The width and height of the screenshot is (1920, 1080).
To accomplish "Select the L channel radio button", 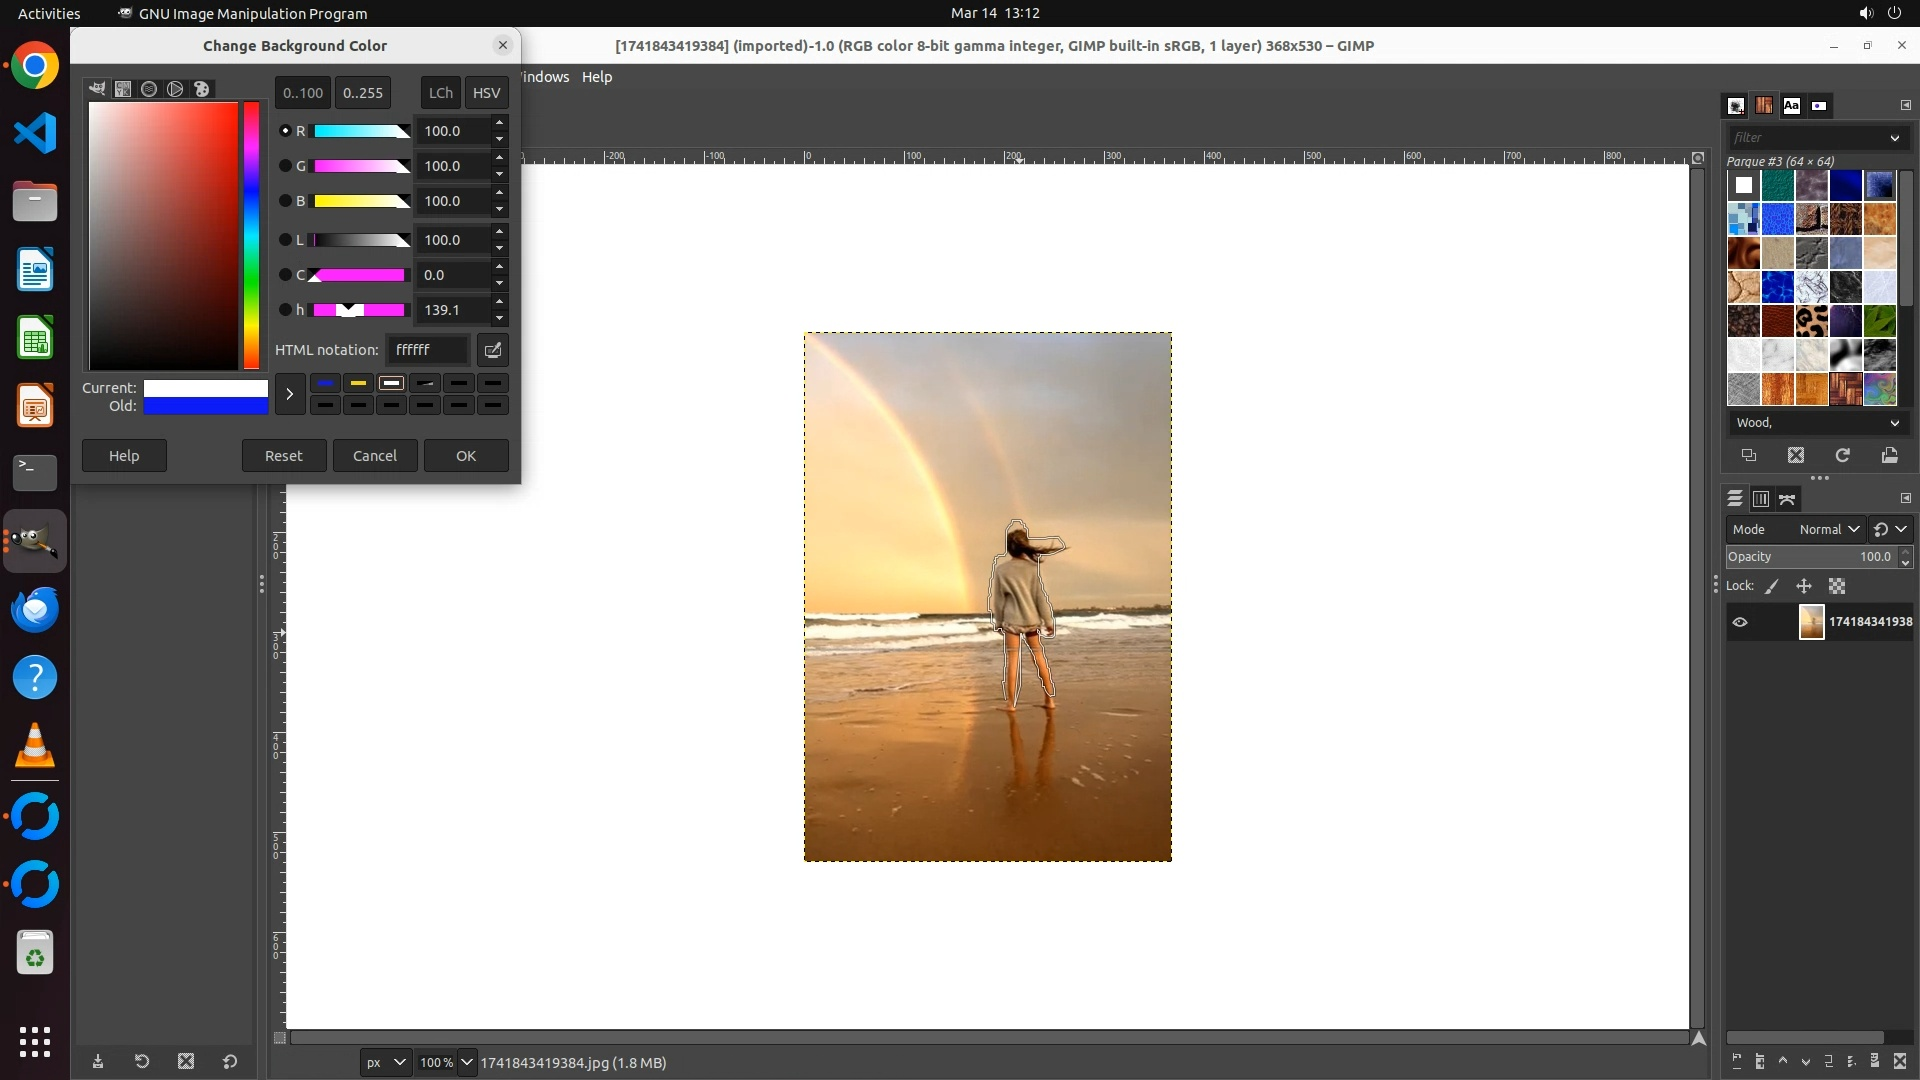I will coord(285,240).
